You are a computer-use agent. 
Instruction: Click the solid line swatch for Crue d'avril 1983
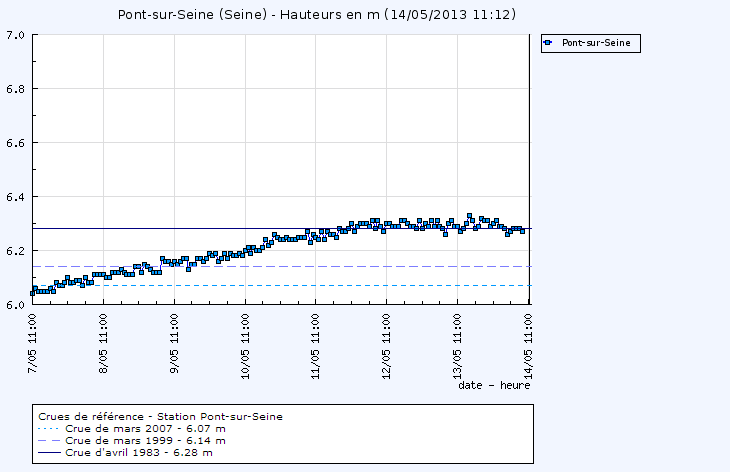[49, 452]
